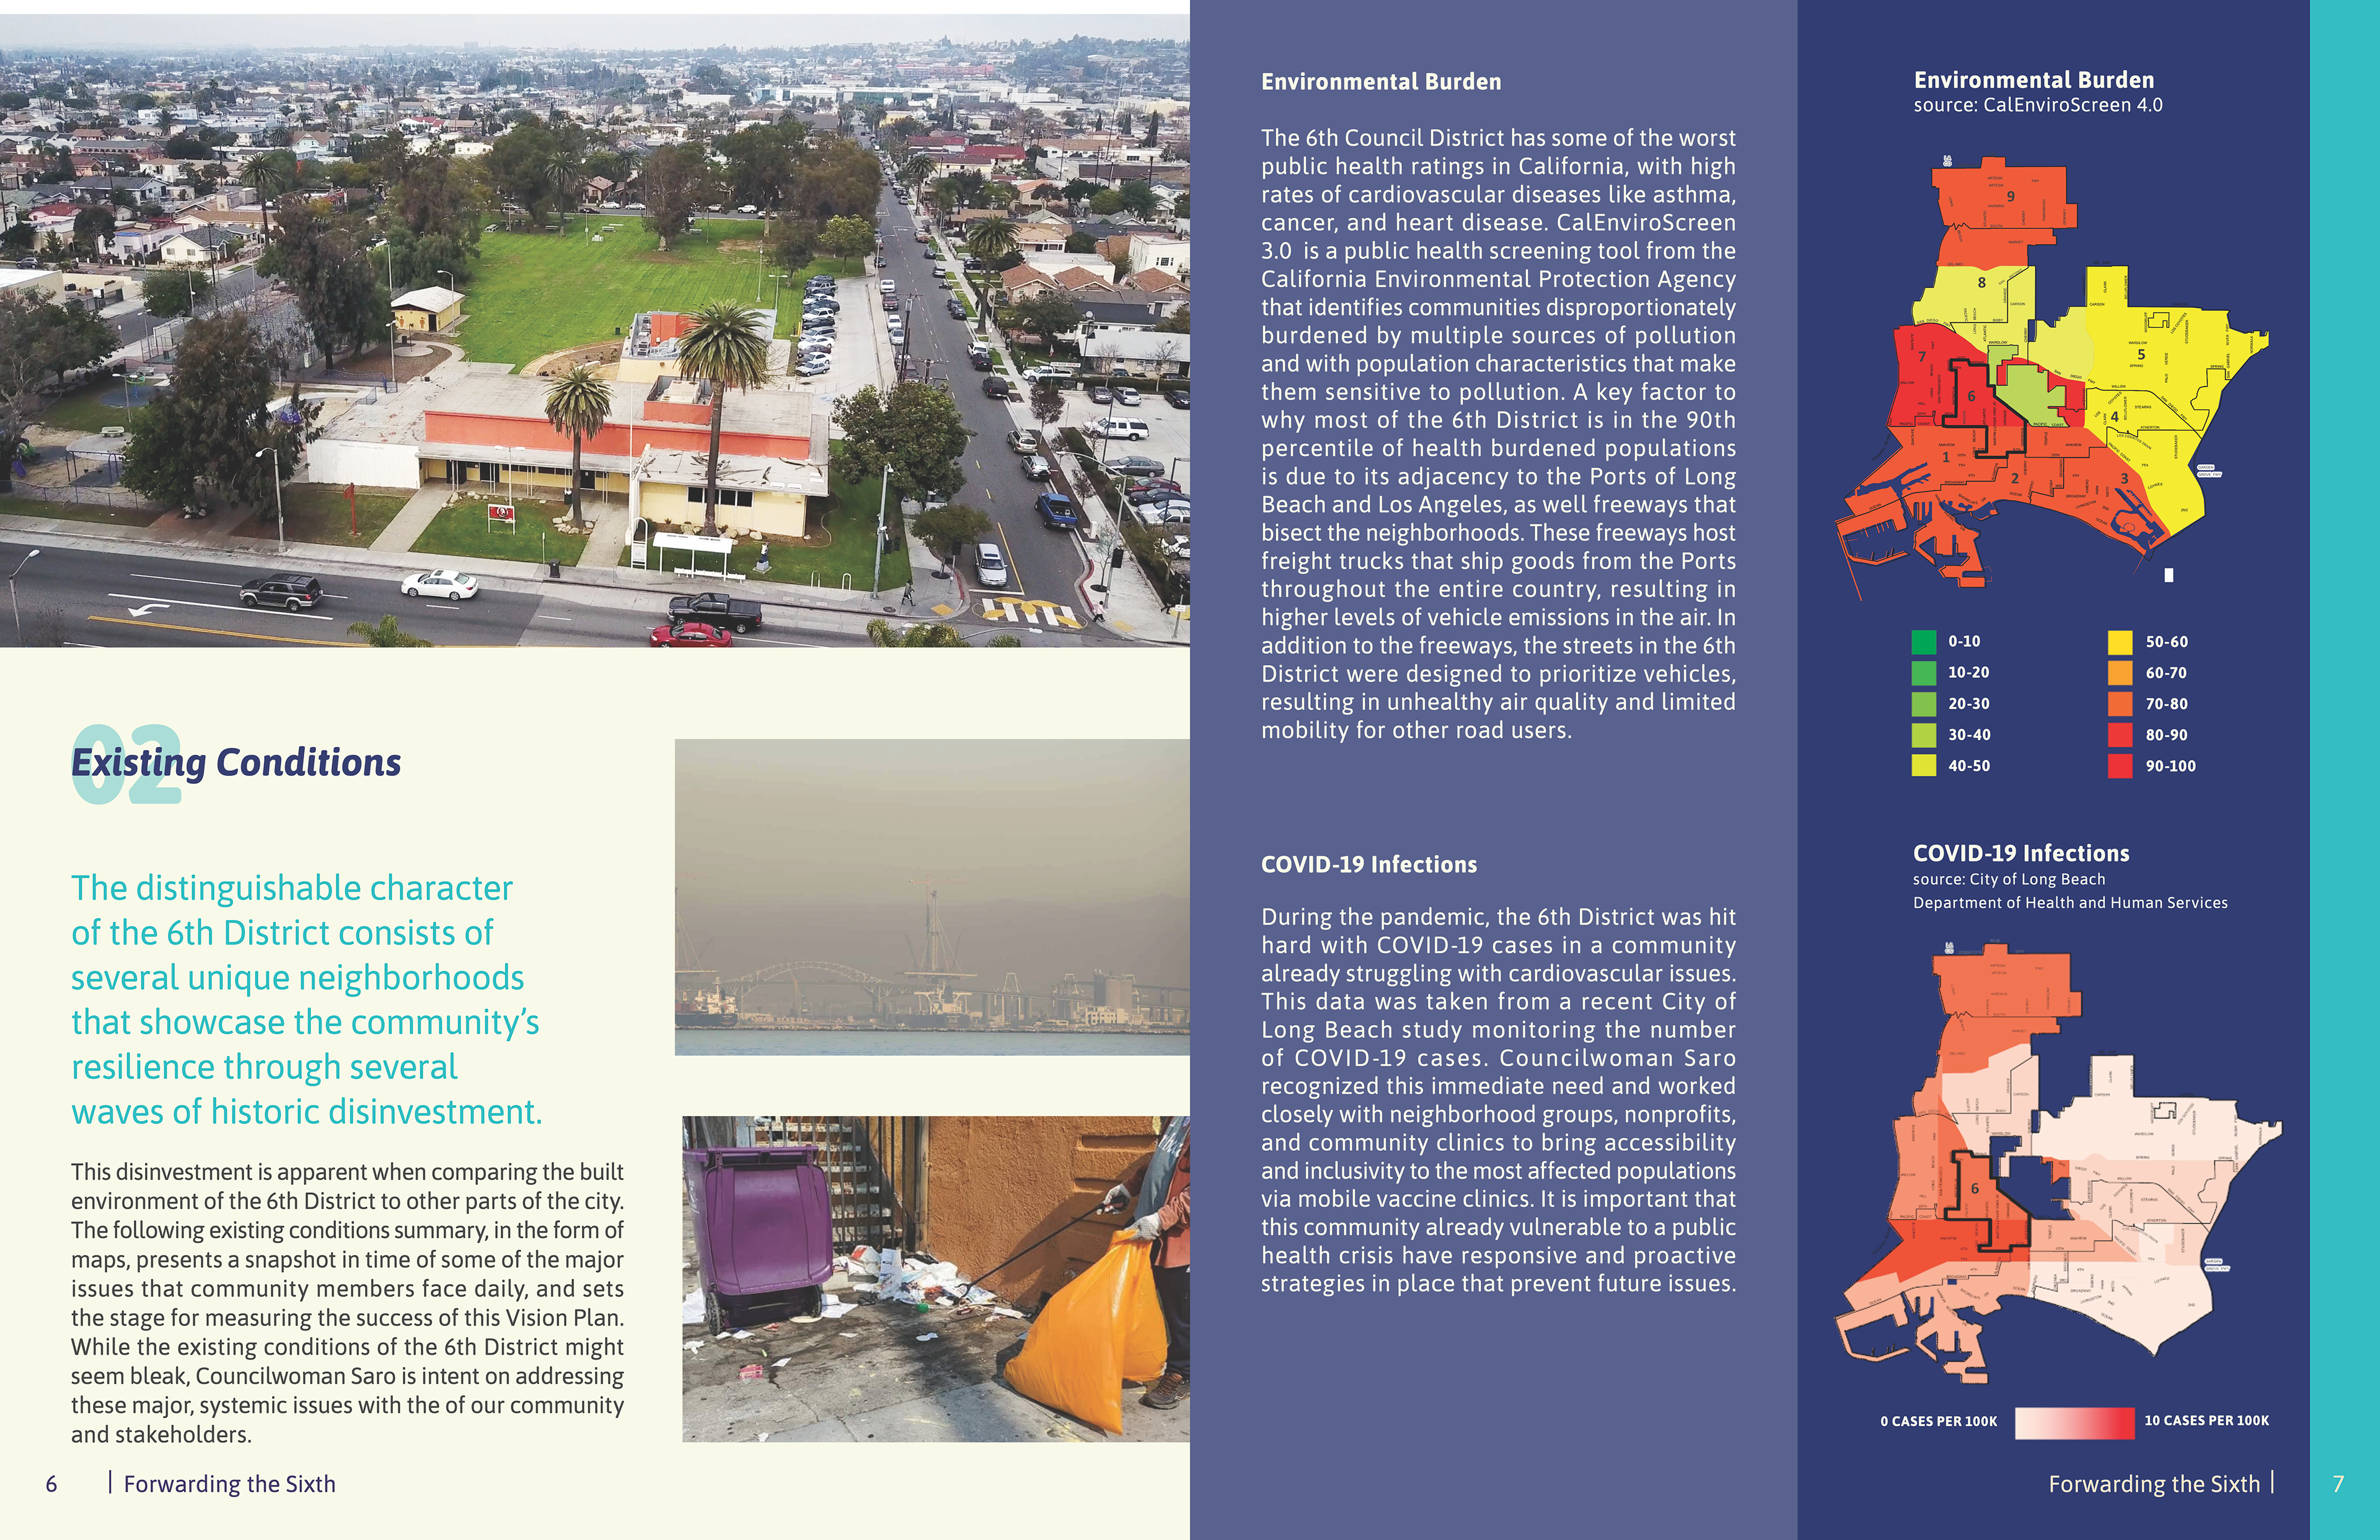Open the smoggy port bridge photo

[932, 897]
